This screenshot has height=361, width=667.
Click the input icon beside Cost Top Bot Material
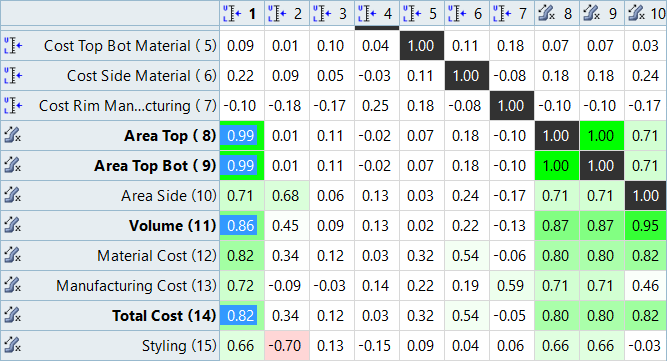tap(13, 45)
